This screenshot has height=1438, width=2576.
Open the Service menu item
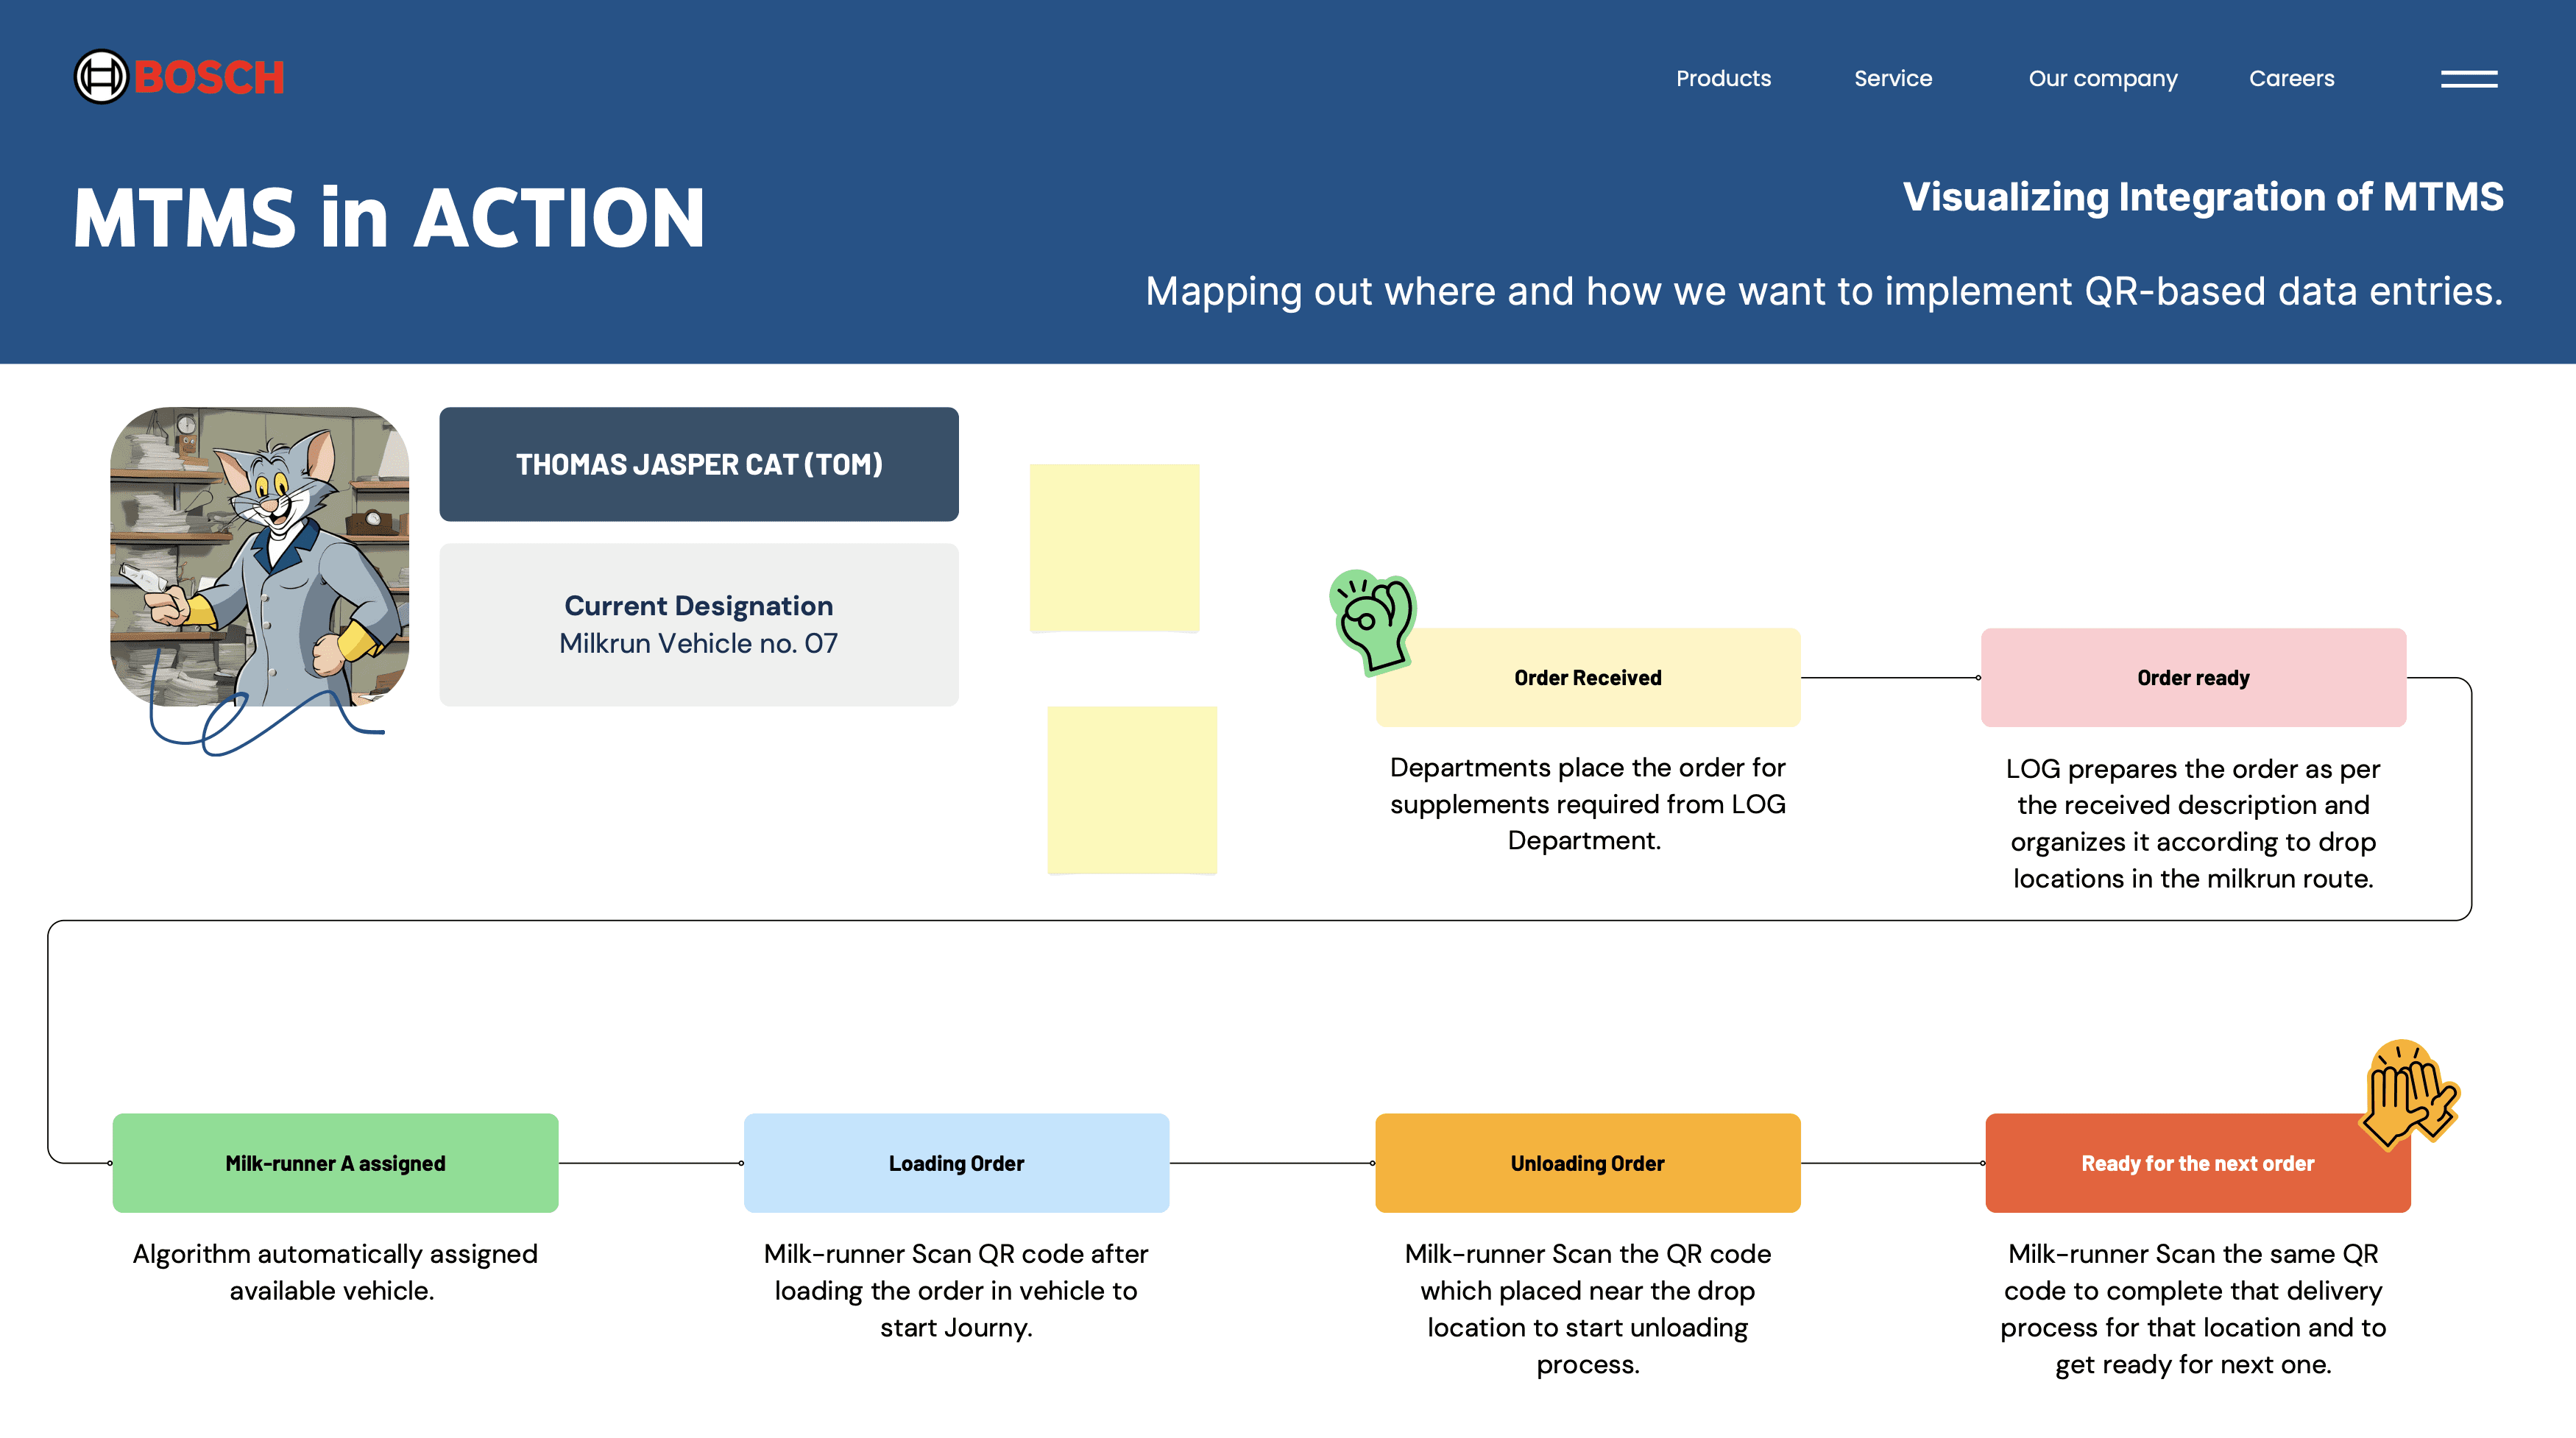(x=1892, y=79)
